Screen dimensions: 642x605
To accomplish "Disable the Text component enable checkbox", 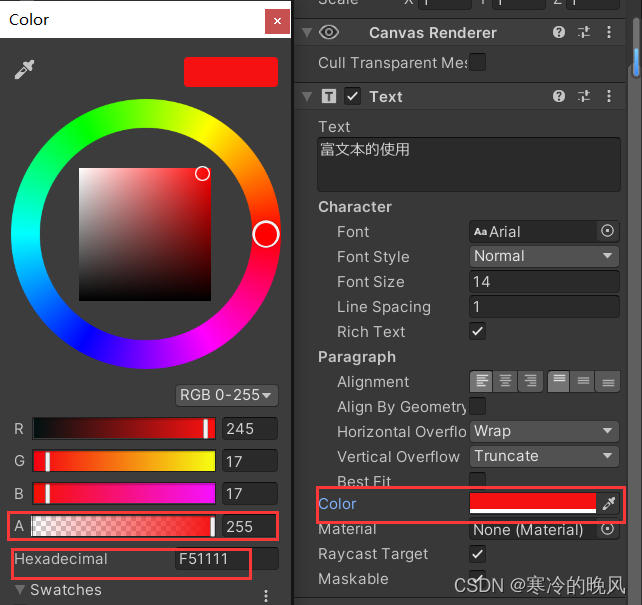I will (x=352, y=97).
